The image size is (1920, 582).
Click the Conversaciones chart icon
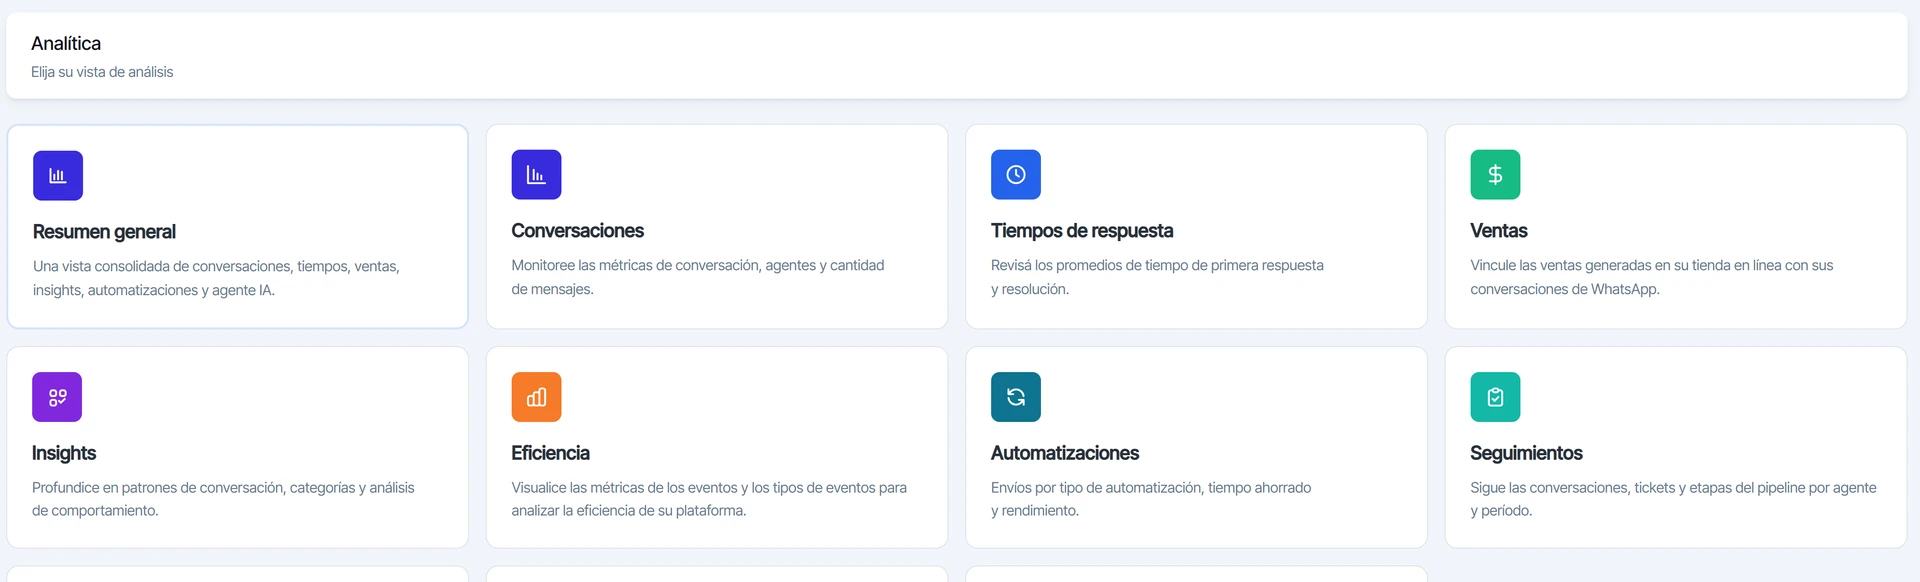(x=536, y=175)
